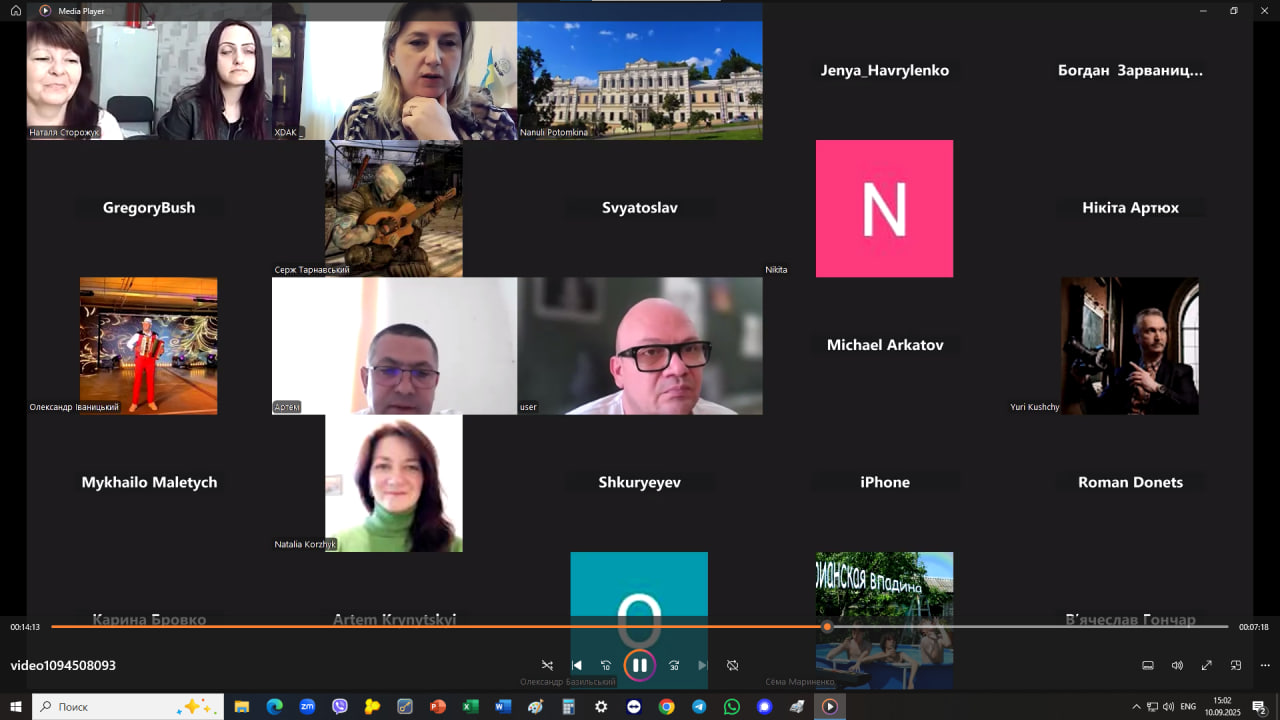The height and width of the screenshot is (720, 1280).
Task: Click Nanuli Potomkina building tile
Action: pyautogui.click(x=640, y=71)
